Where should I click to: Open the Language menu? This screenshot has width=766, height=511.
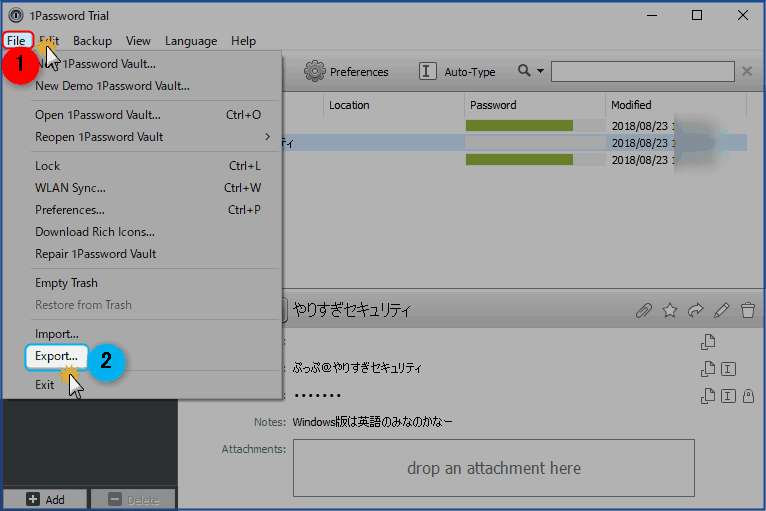tap(191, 41)
